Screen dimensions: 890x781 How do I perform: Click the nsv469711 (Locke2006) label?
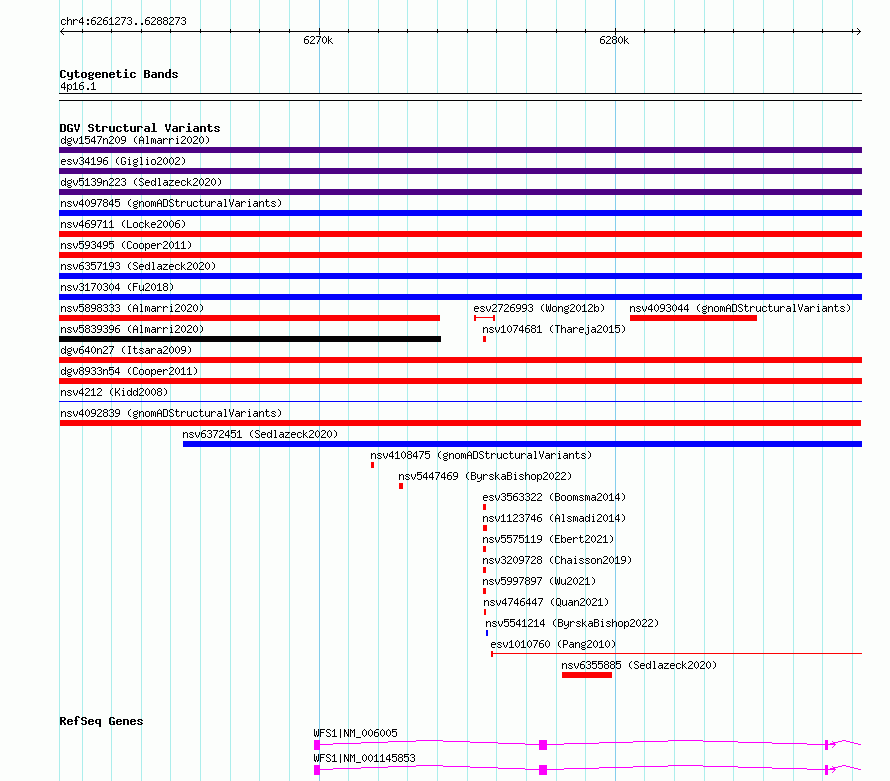123,224
